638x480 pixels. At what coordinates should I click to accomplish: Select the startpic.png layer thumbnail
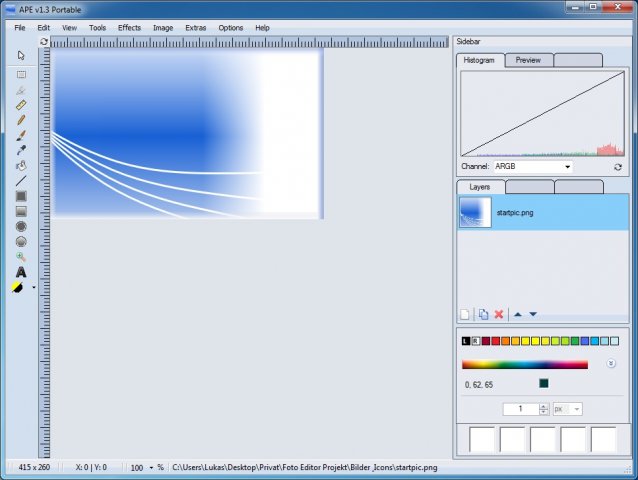475,212
